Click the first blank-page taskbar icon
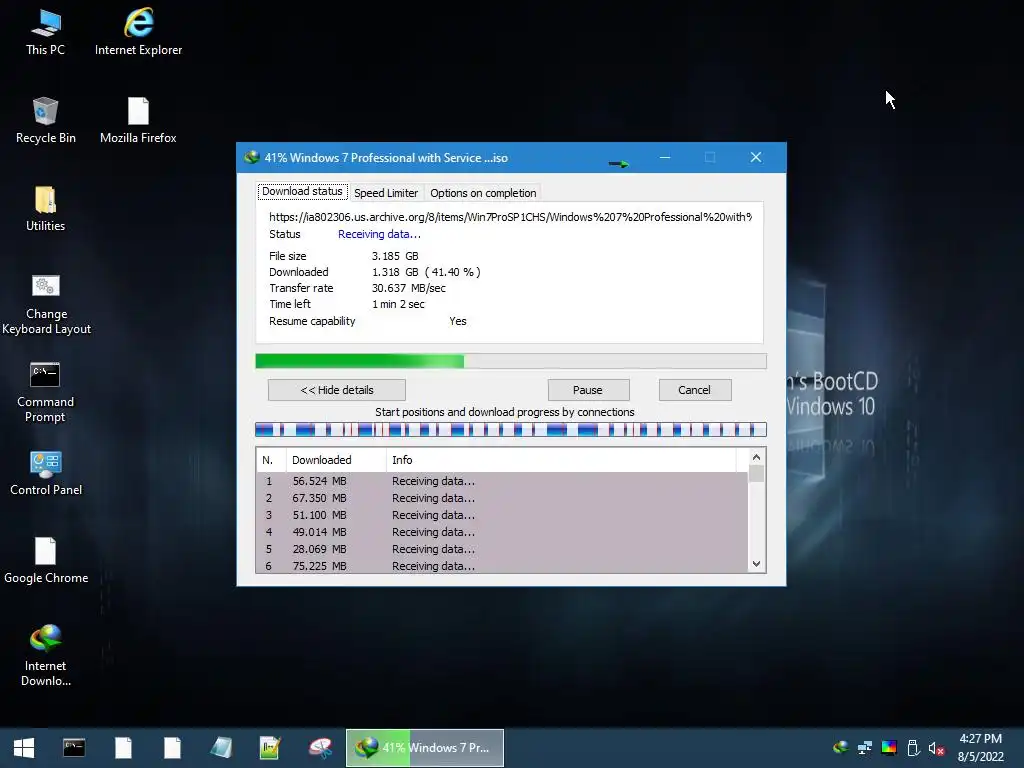Screen dimensions: 1024x768 123,748
